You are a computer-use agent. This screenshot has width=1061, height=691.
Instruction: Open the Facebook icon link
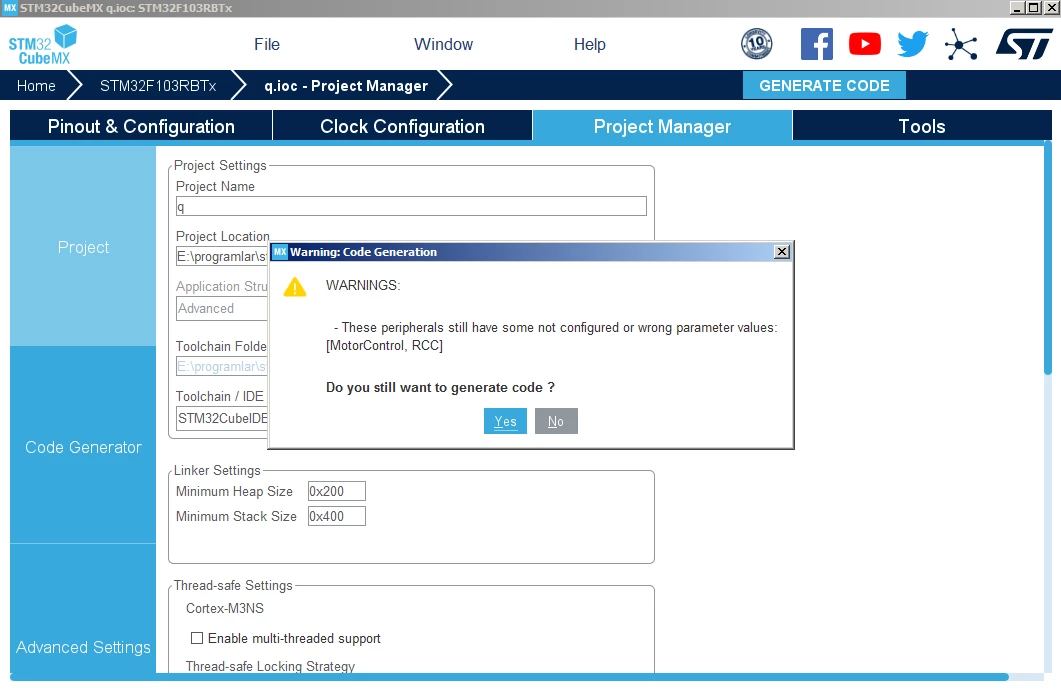[817, 44]
